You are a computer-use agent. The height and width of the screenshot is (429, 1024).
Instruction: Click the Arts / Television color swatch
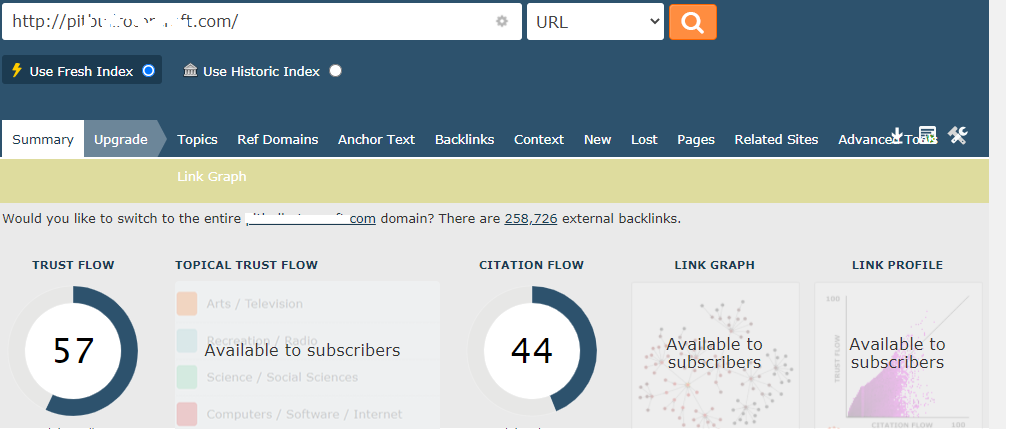point(187,304)
